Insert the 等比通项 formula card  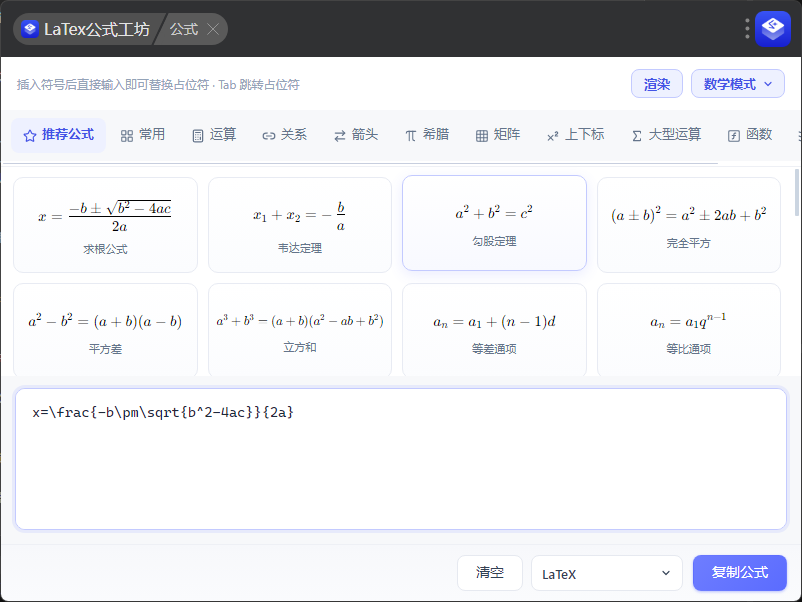[x=688, y=330]
